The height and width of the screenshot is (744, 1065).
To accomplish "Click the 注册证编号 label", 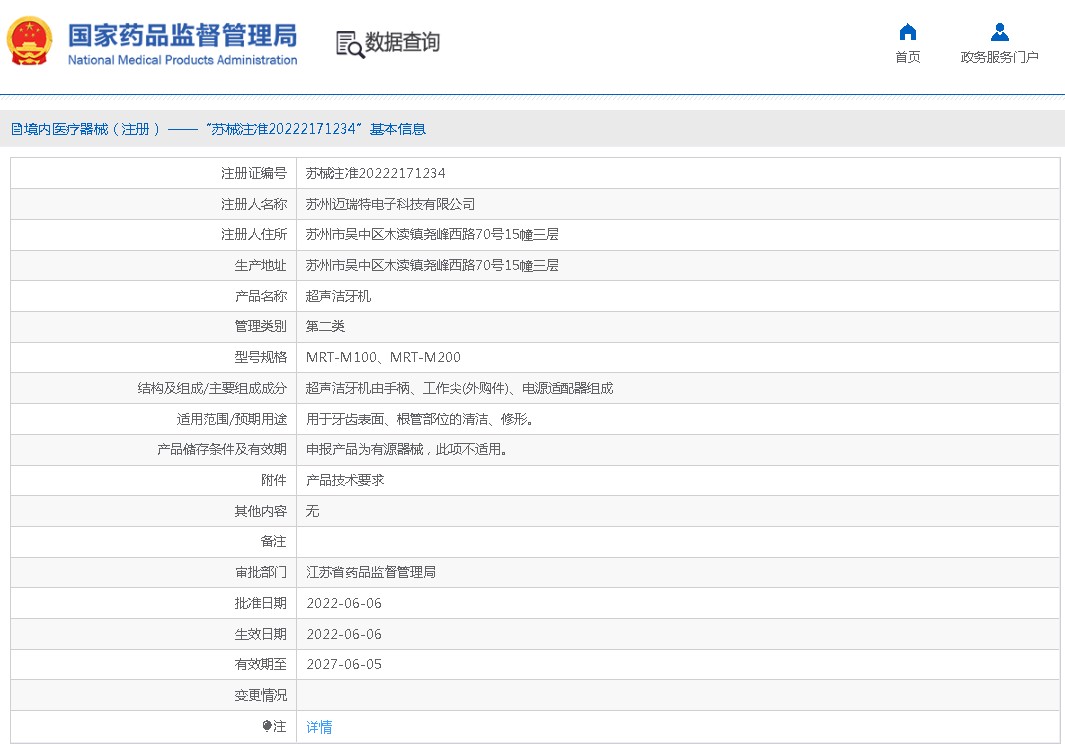I will (254, 173).
